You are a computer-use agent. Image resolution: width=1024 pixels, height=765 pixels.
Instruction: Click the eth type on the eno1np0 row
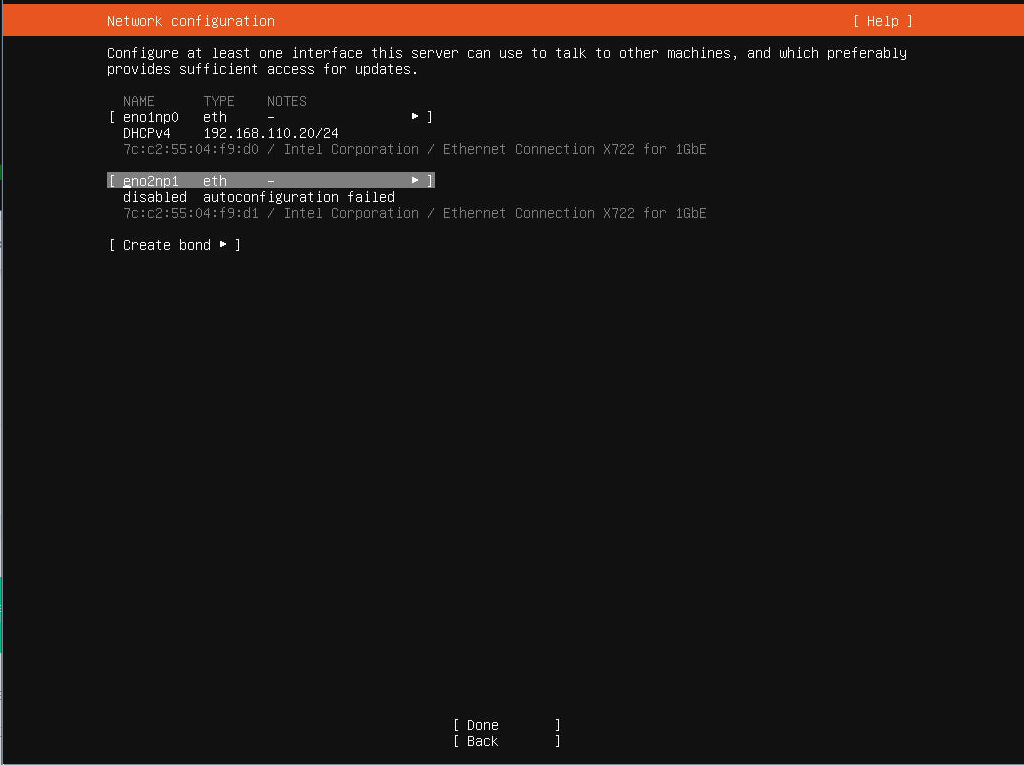click(x=214, y=117)
